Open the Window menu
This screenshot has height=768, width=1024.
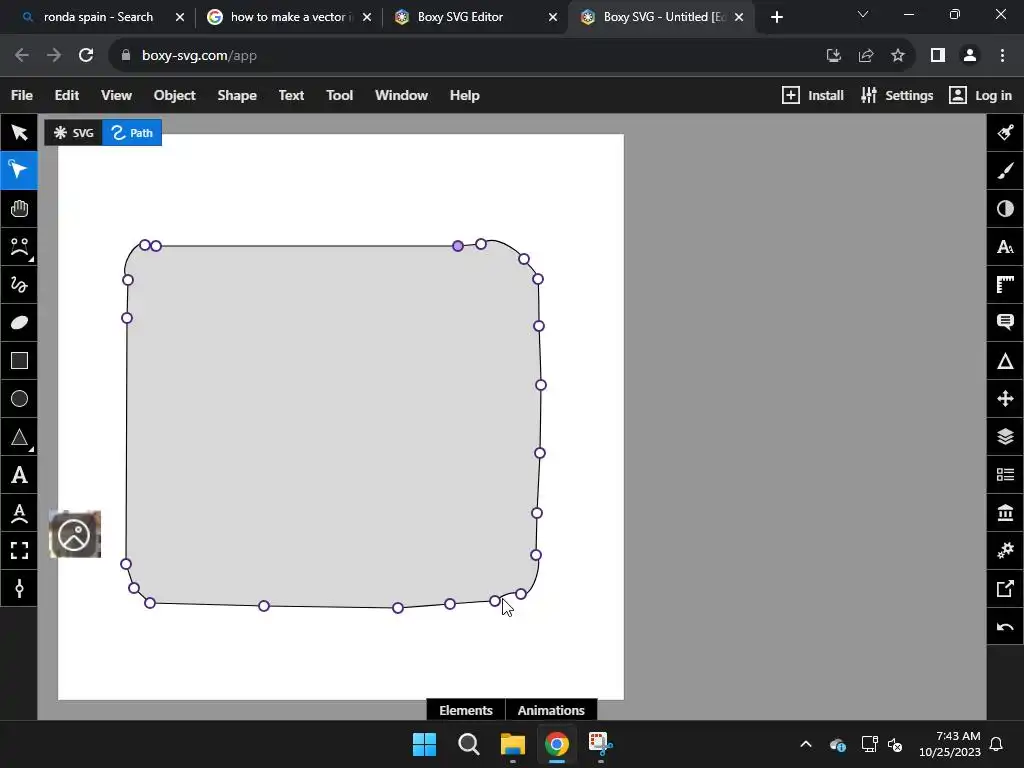(401, 95)
